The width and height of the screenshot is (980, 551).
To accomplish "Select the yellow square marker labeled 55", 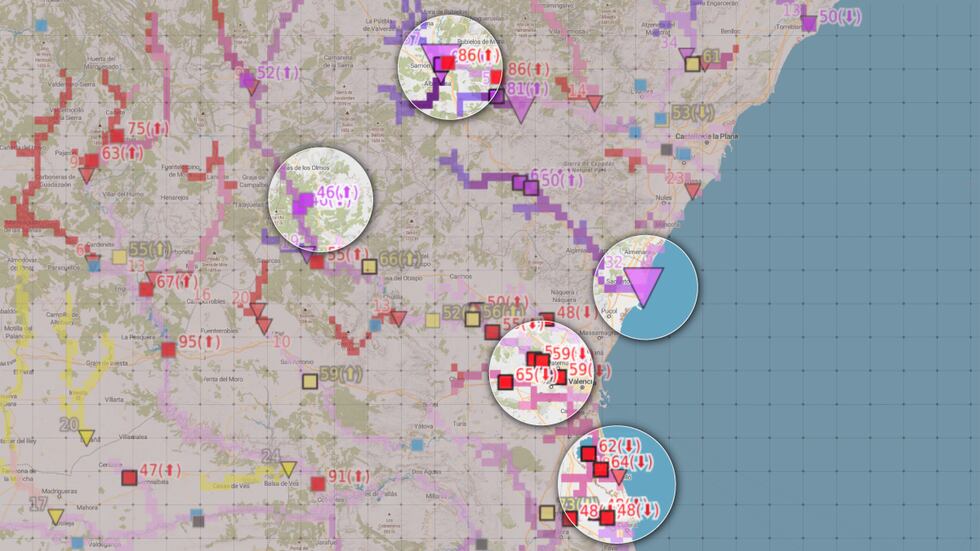I will pyautogui.click(x=120, y=256).
